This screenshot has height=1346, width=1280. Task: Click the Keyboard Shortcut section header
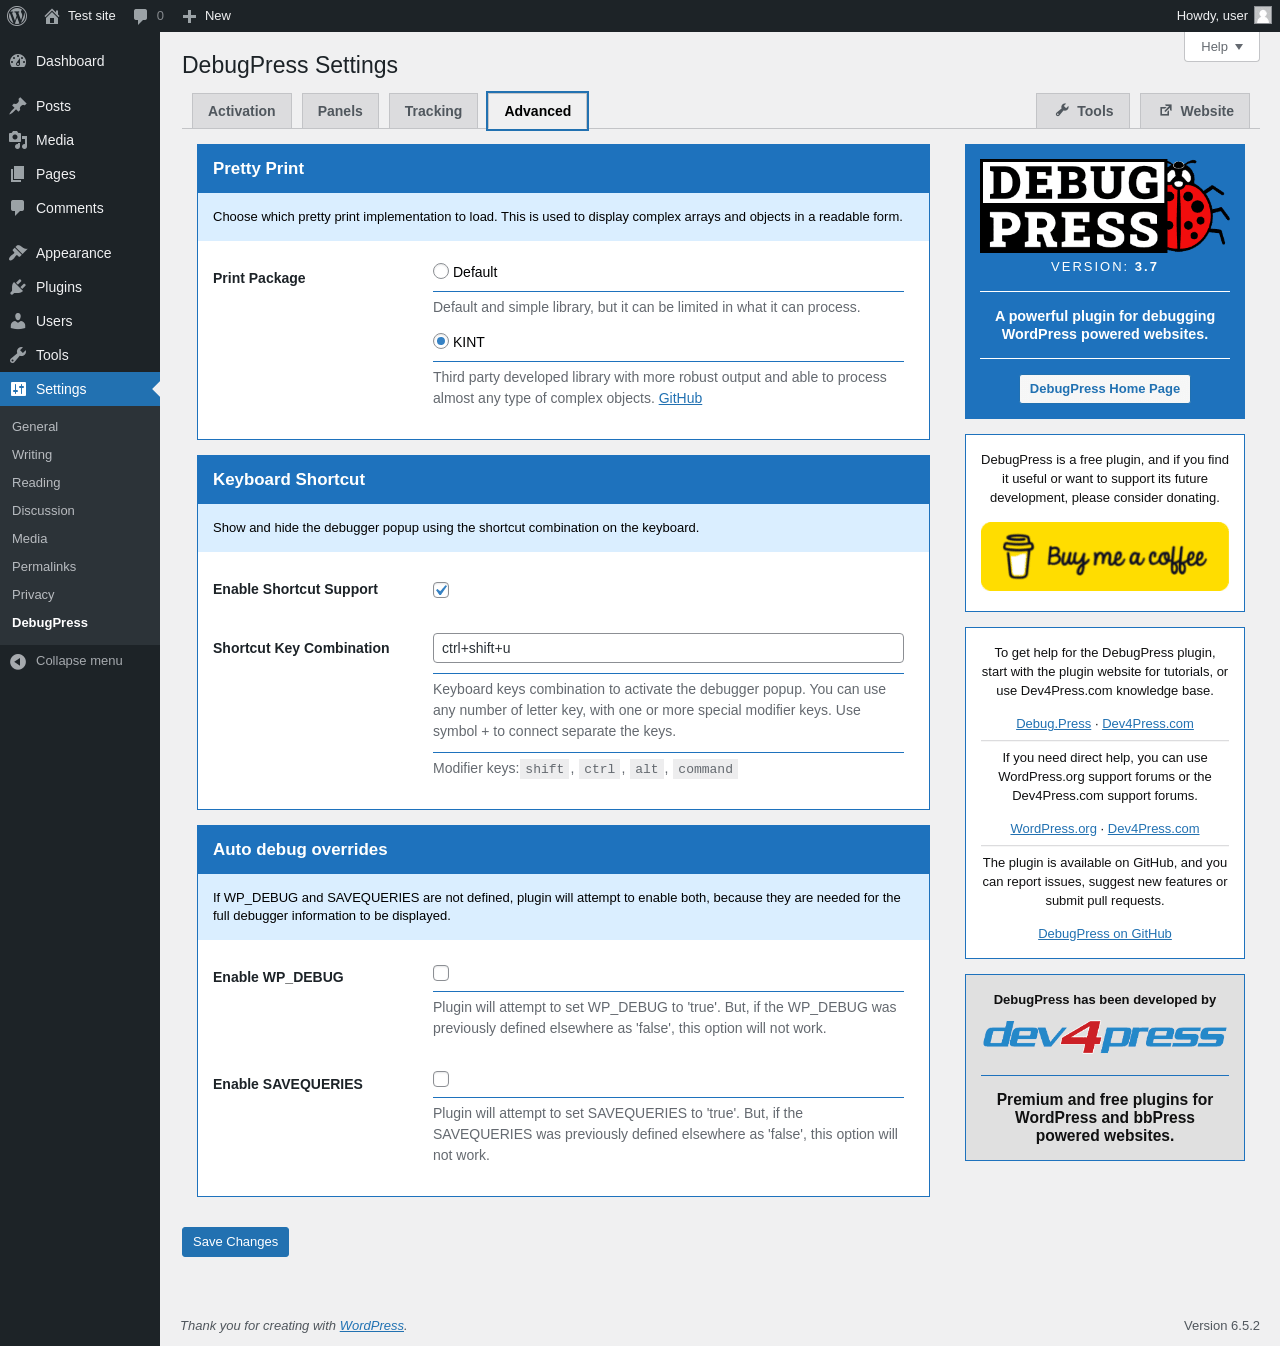[x=563, y=480]
